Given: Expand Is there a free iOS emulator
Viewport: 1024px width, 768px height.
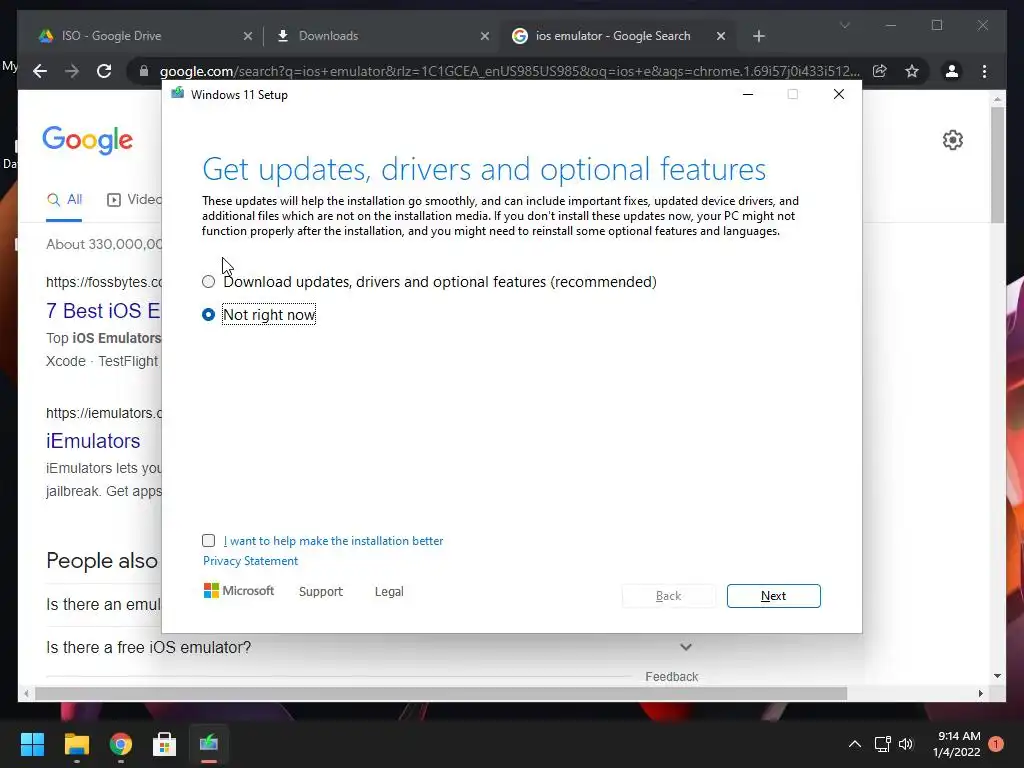Looking at the screenshot, I should [369, 647].
